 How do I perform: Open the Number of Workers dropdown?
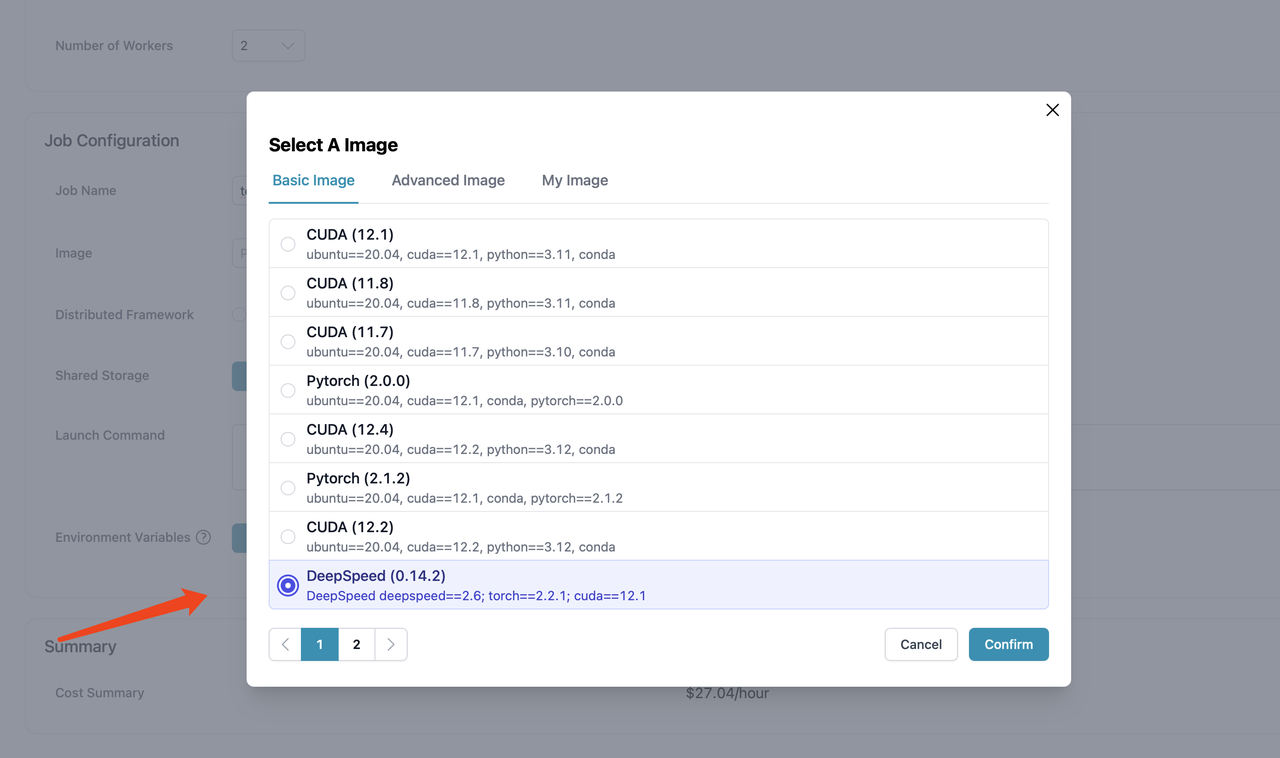point(268,46)
